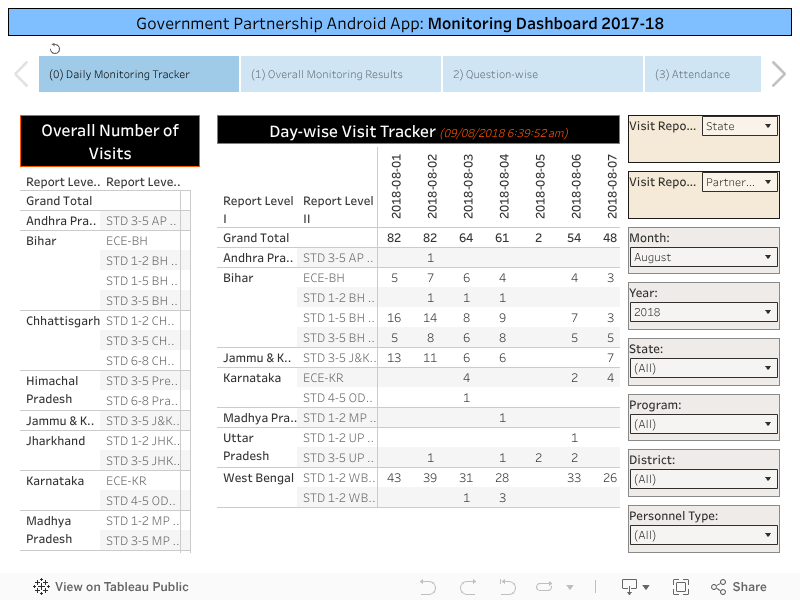
Task: Expand the Program filter dropdown
Action: [704, 424]
